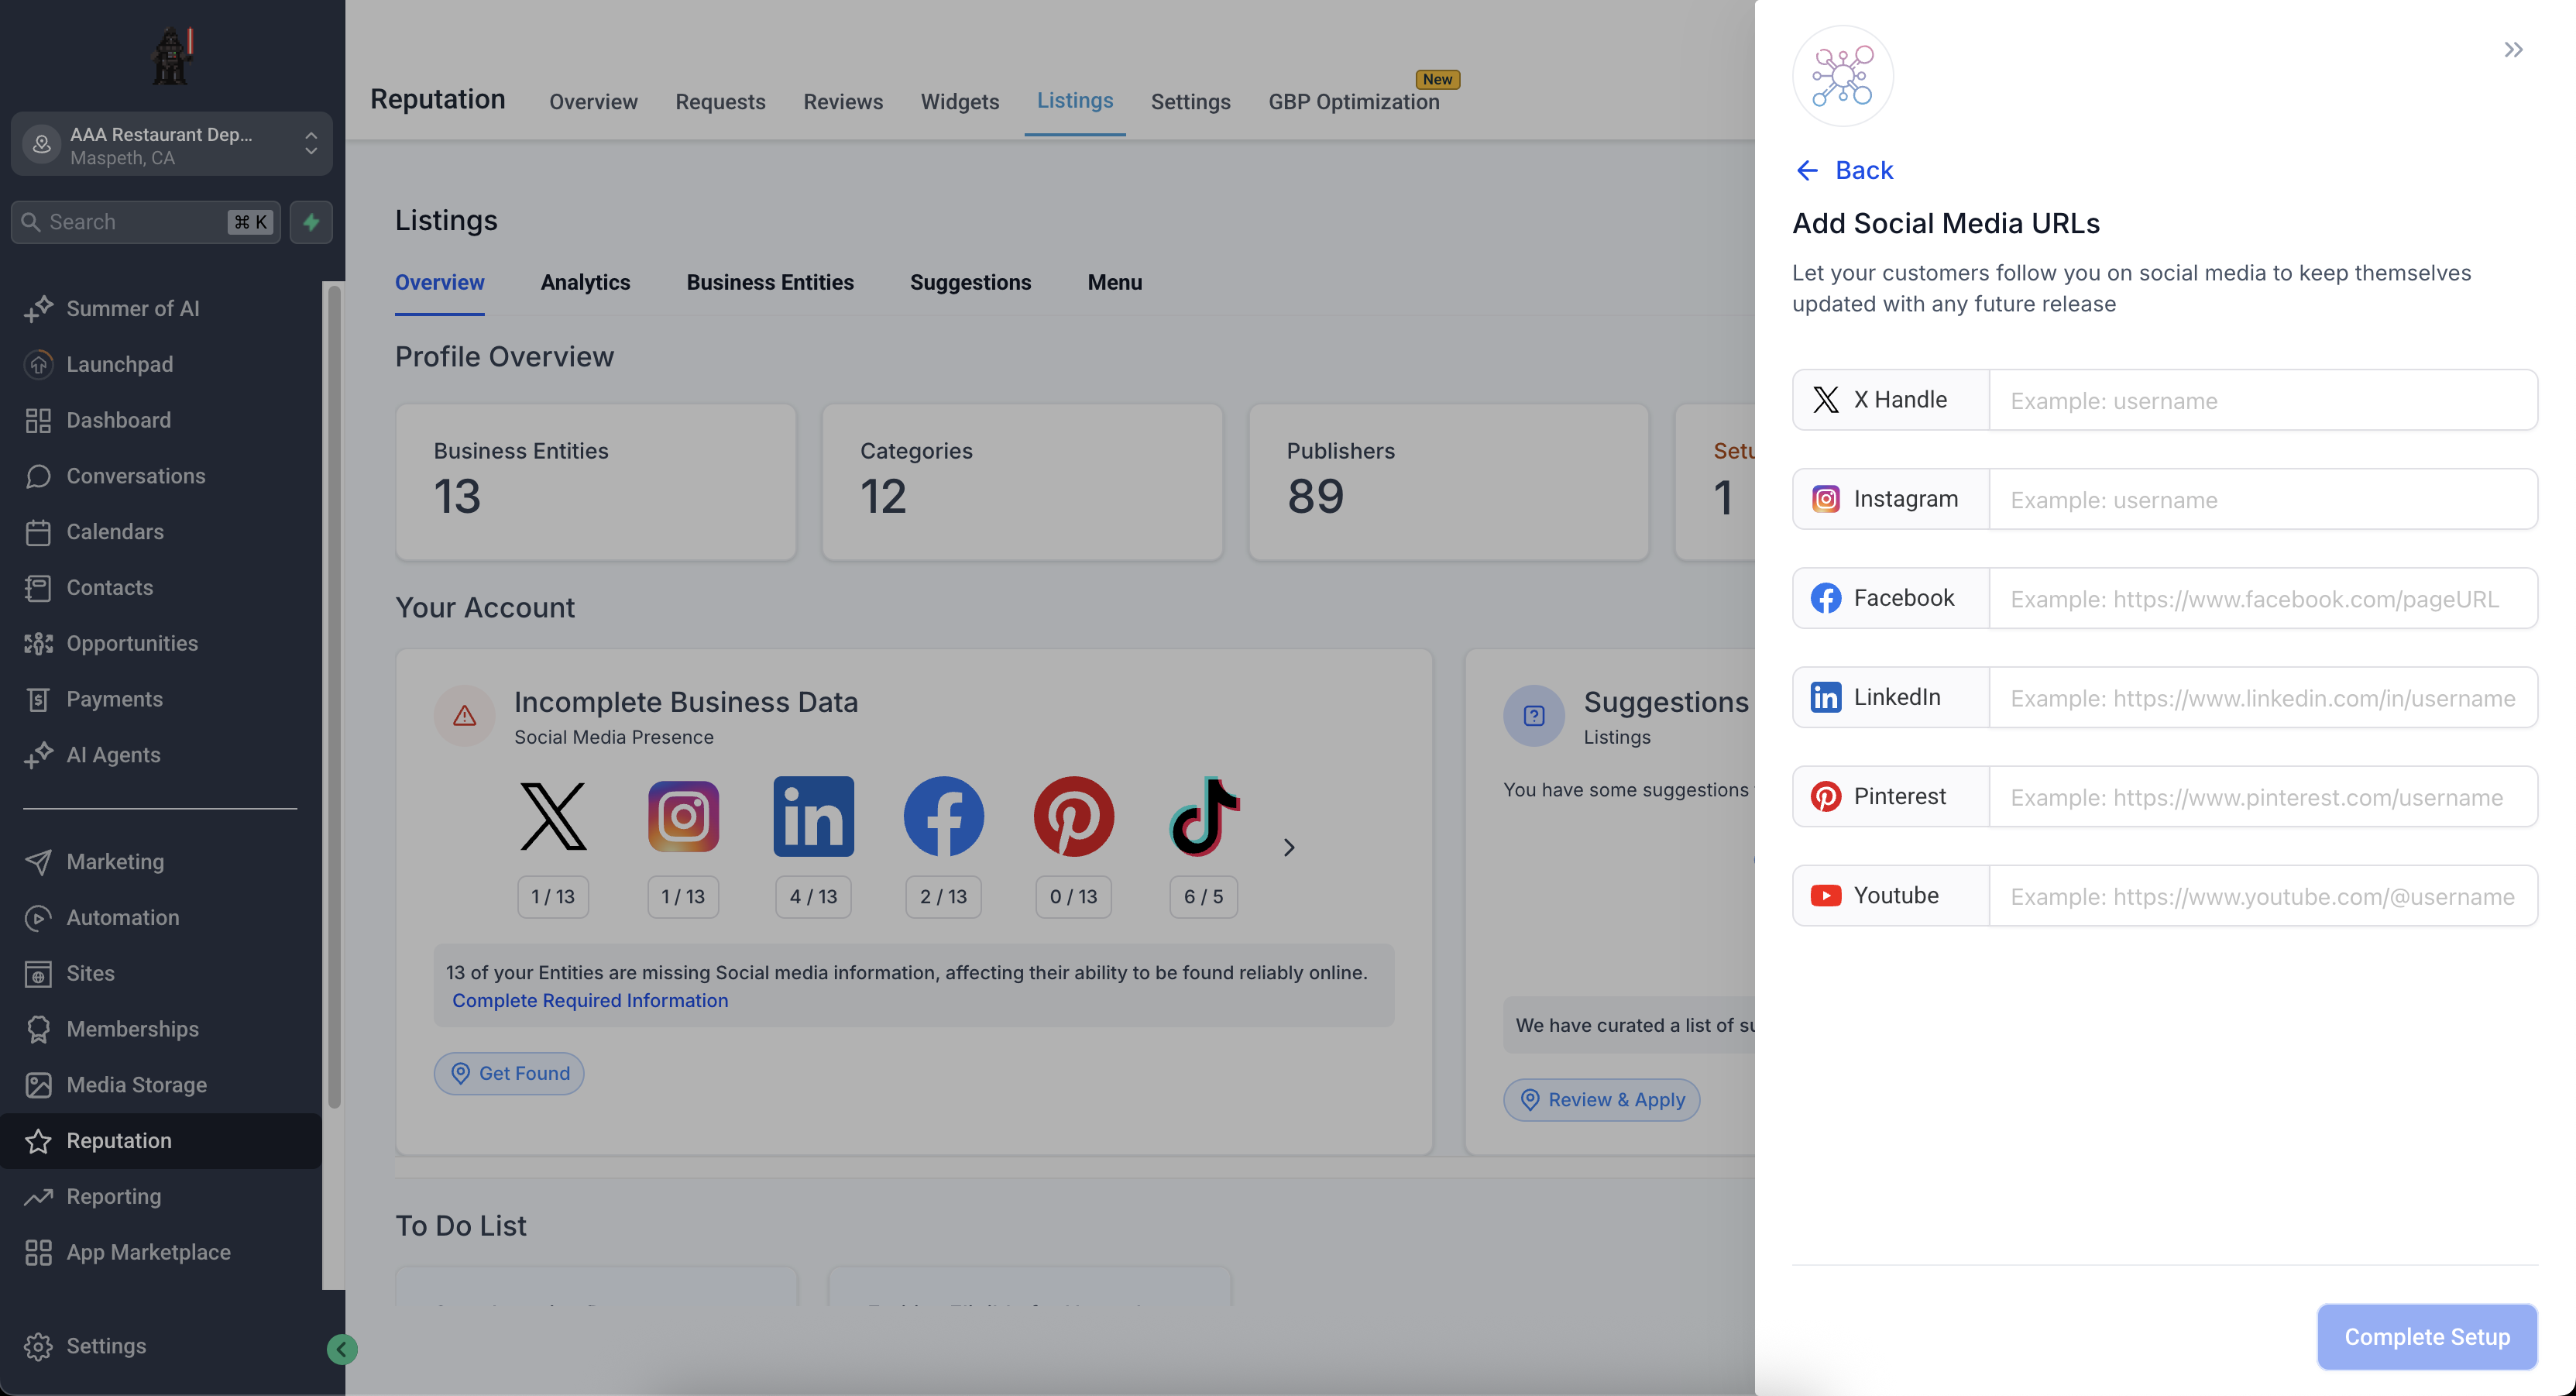Image resolution: width=2576 pixels, height=1396 pixels.
Task: Open the GBP Optimization tab
Action: 1353,102
